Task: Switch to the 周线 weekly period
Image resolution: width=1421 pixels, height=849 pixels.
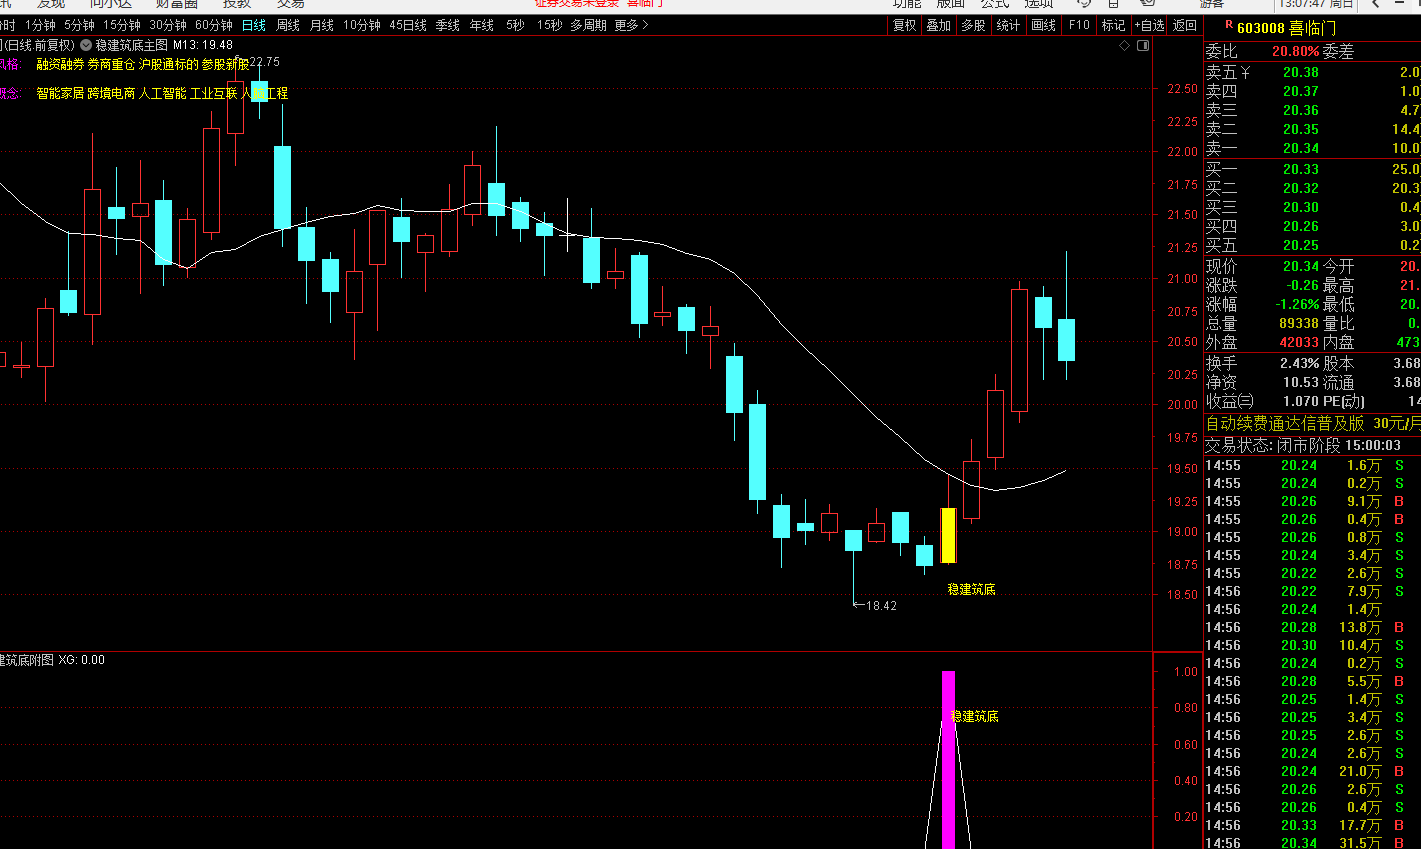Action: 288,25
